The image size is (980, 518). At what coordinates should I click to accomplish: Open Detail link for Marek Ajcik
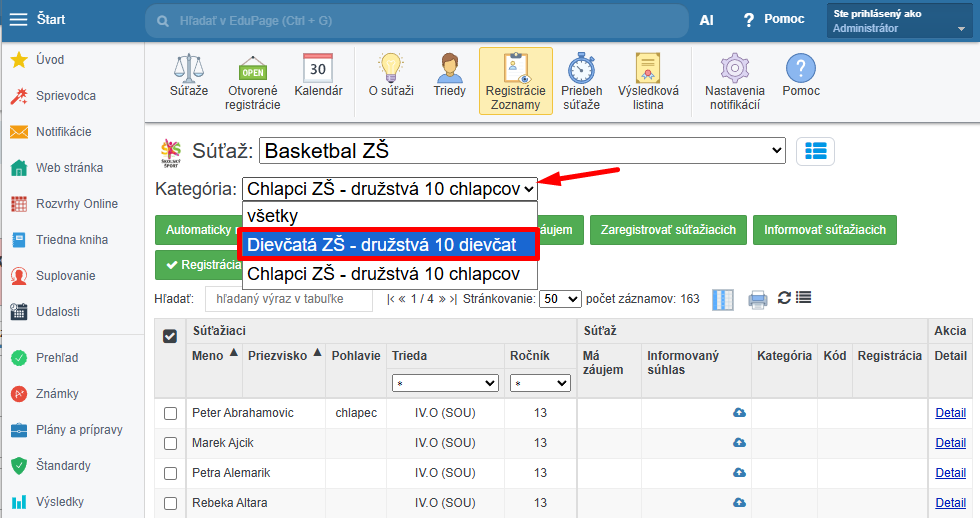coord(950,443)
